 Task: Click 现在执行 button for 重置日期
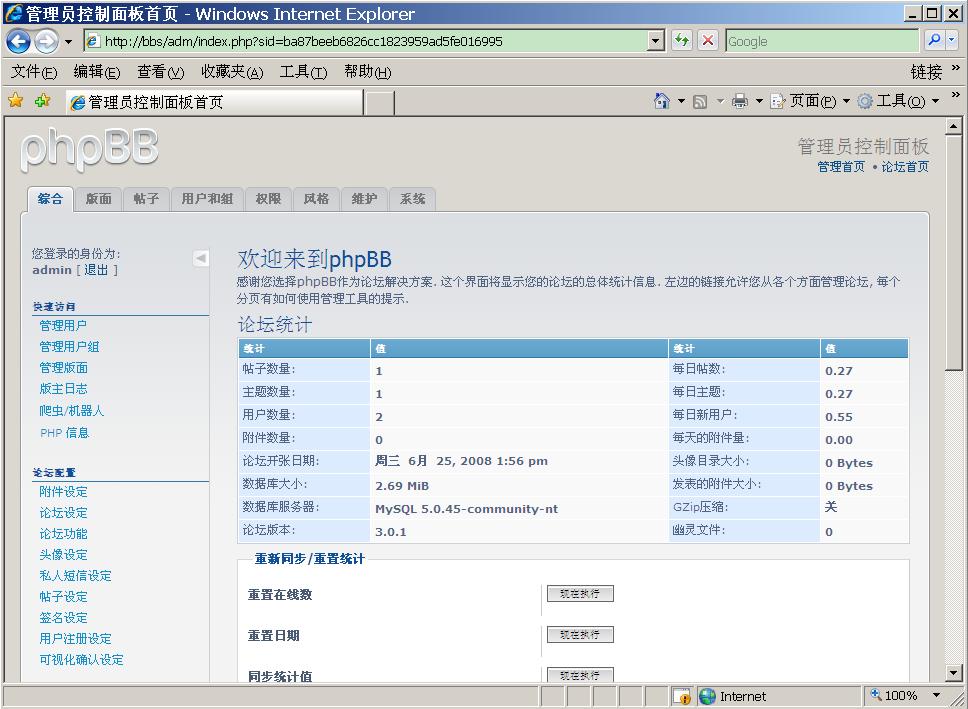[580, 634]
